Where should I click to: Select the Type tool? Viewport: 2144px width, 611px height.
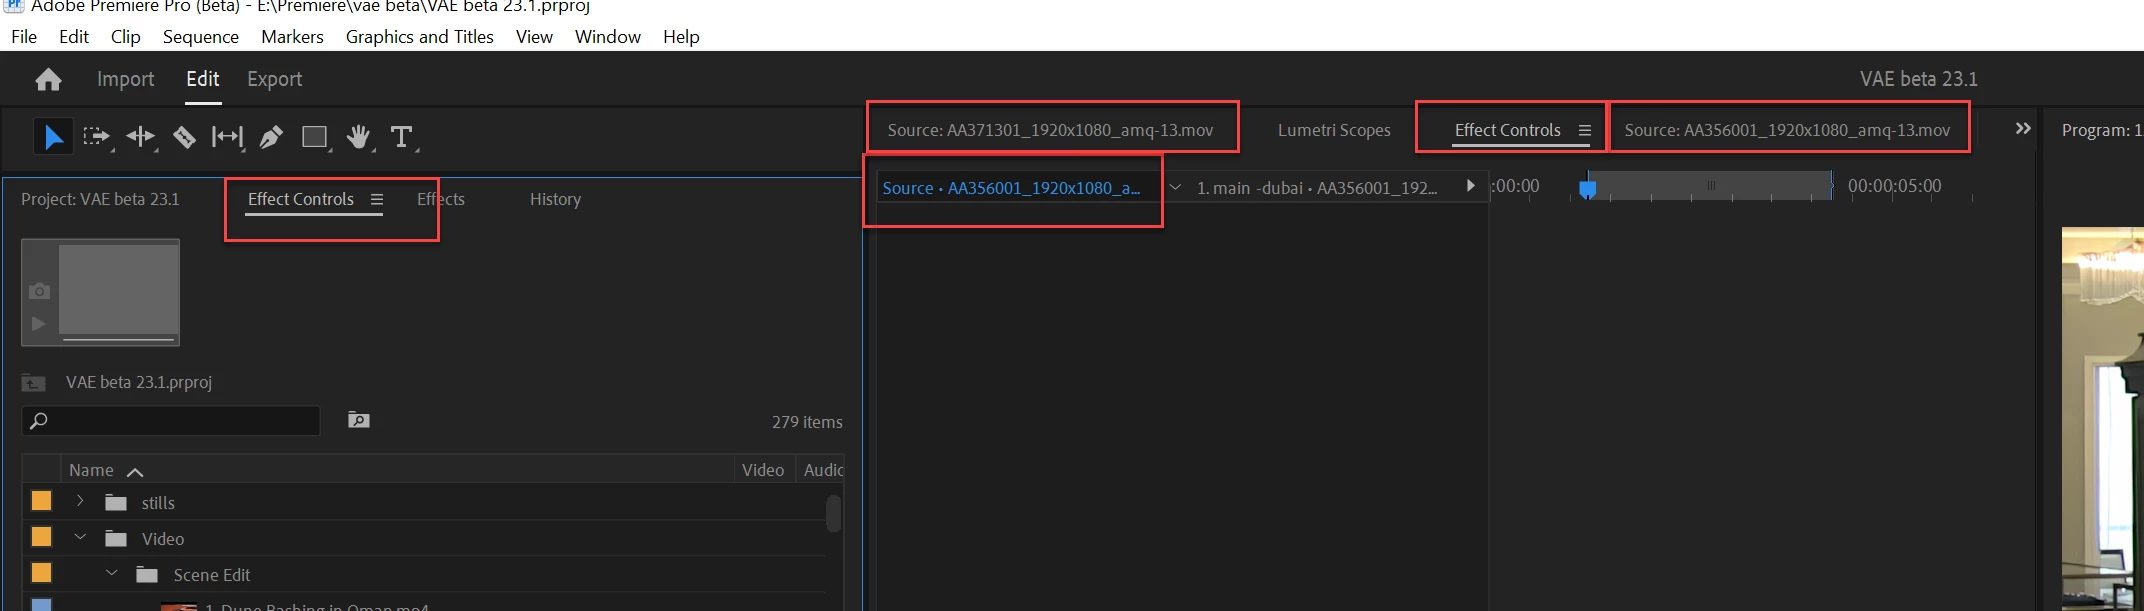(x=401, y=137)
